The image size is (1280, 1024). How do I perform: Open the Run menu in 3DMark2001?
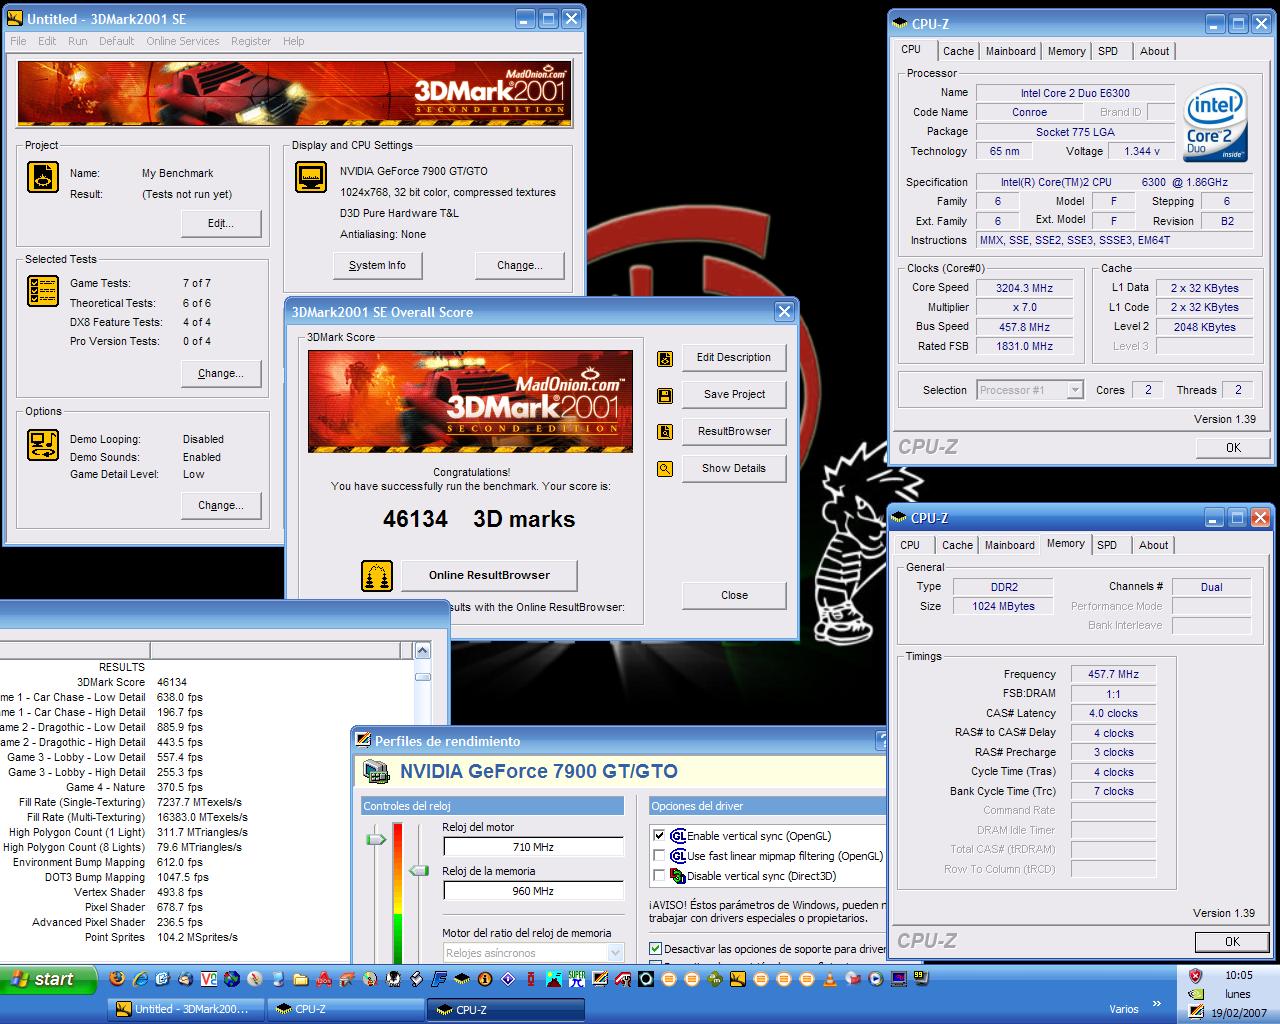pos(77,41)
